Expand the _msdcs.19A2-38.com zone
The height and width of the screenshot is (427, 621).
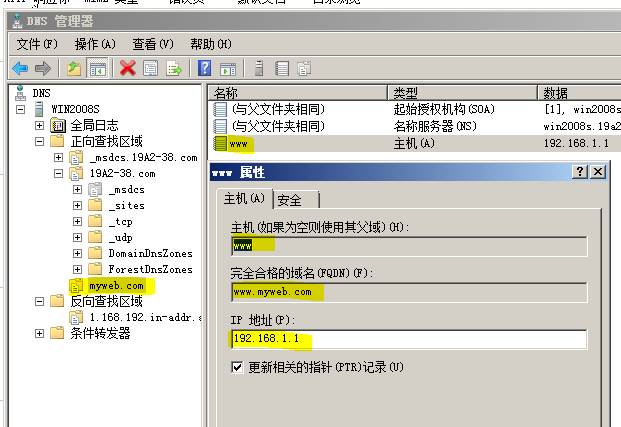tap(58, 158)
